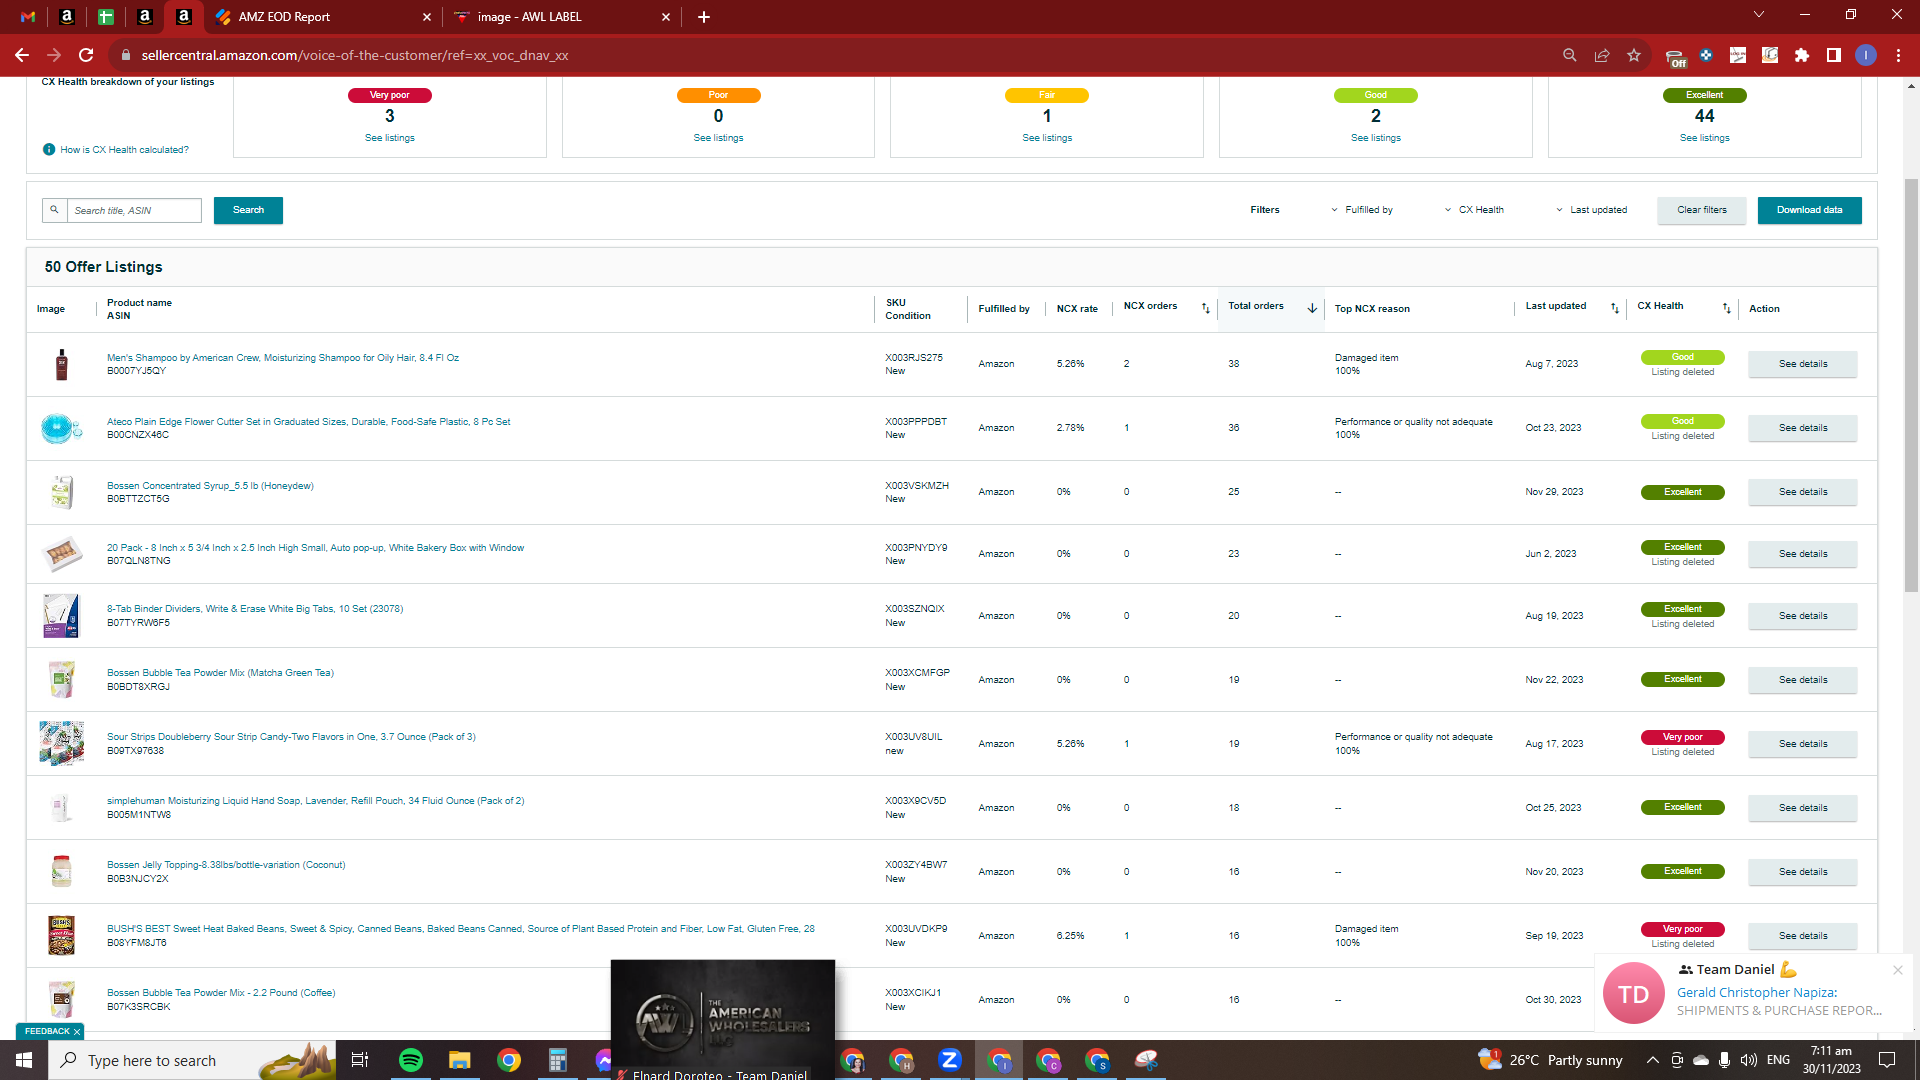Open Task View on the taskbar
Viewport: 1920px width, 1080px height.
[x=360, y=1060]
